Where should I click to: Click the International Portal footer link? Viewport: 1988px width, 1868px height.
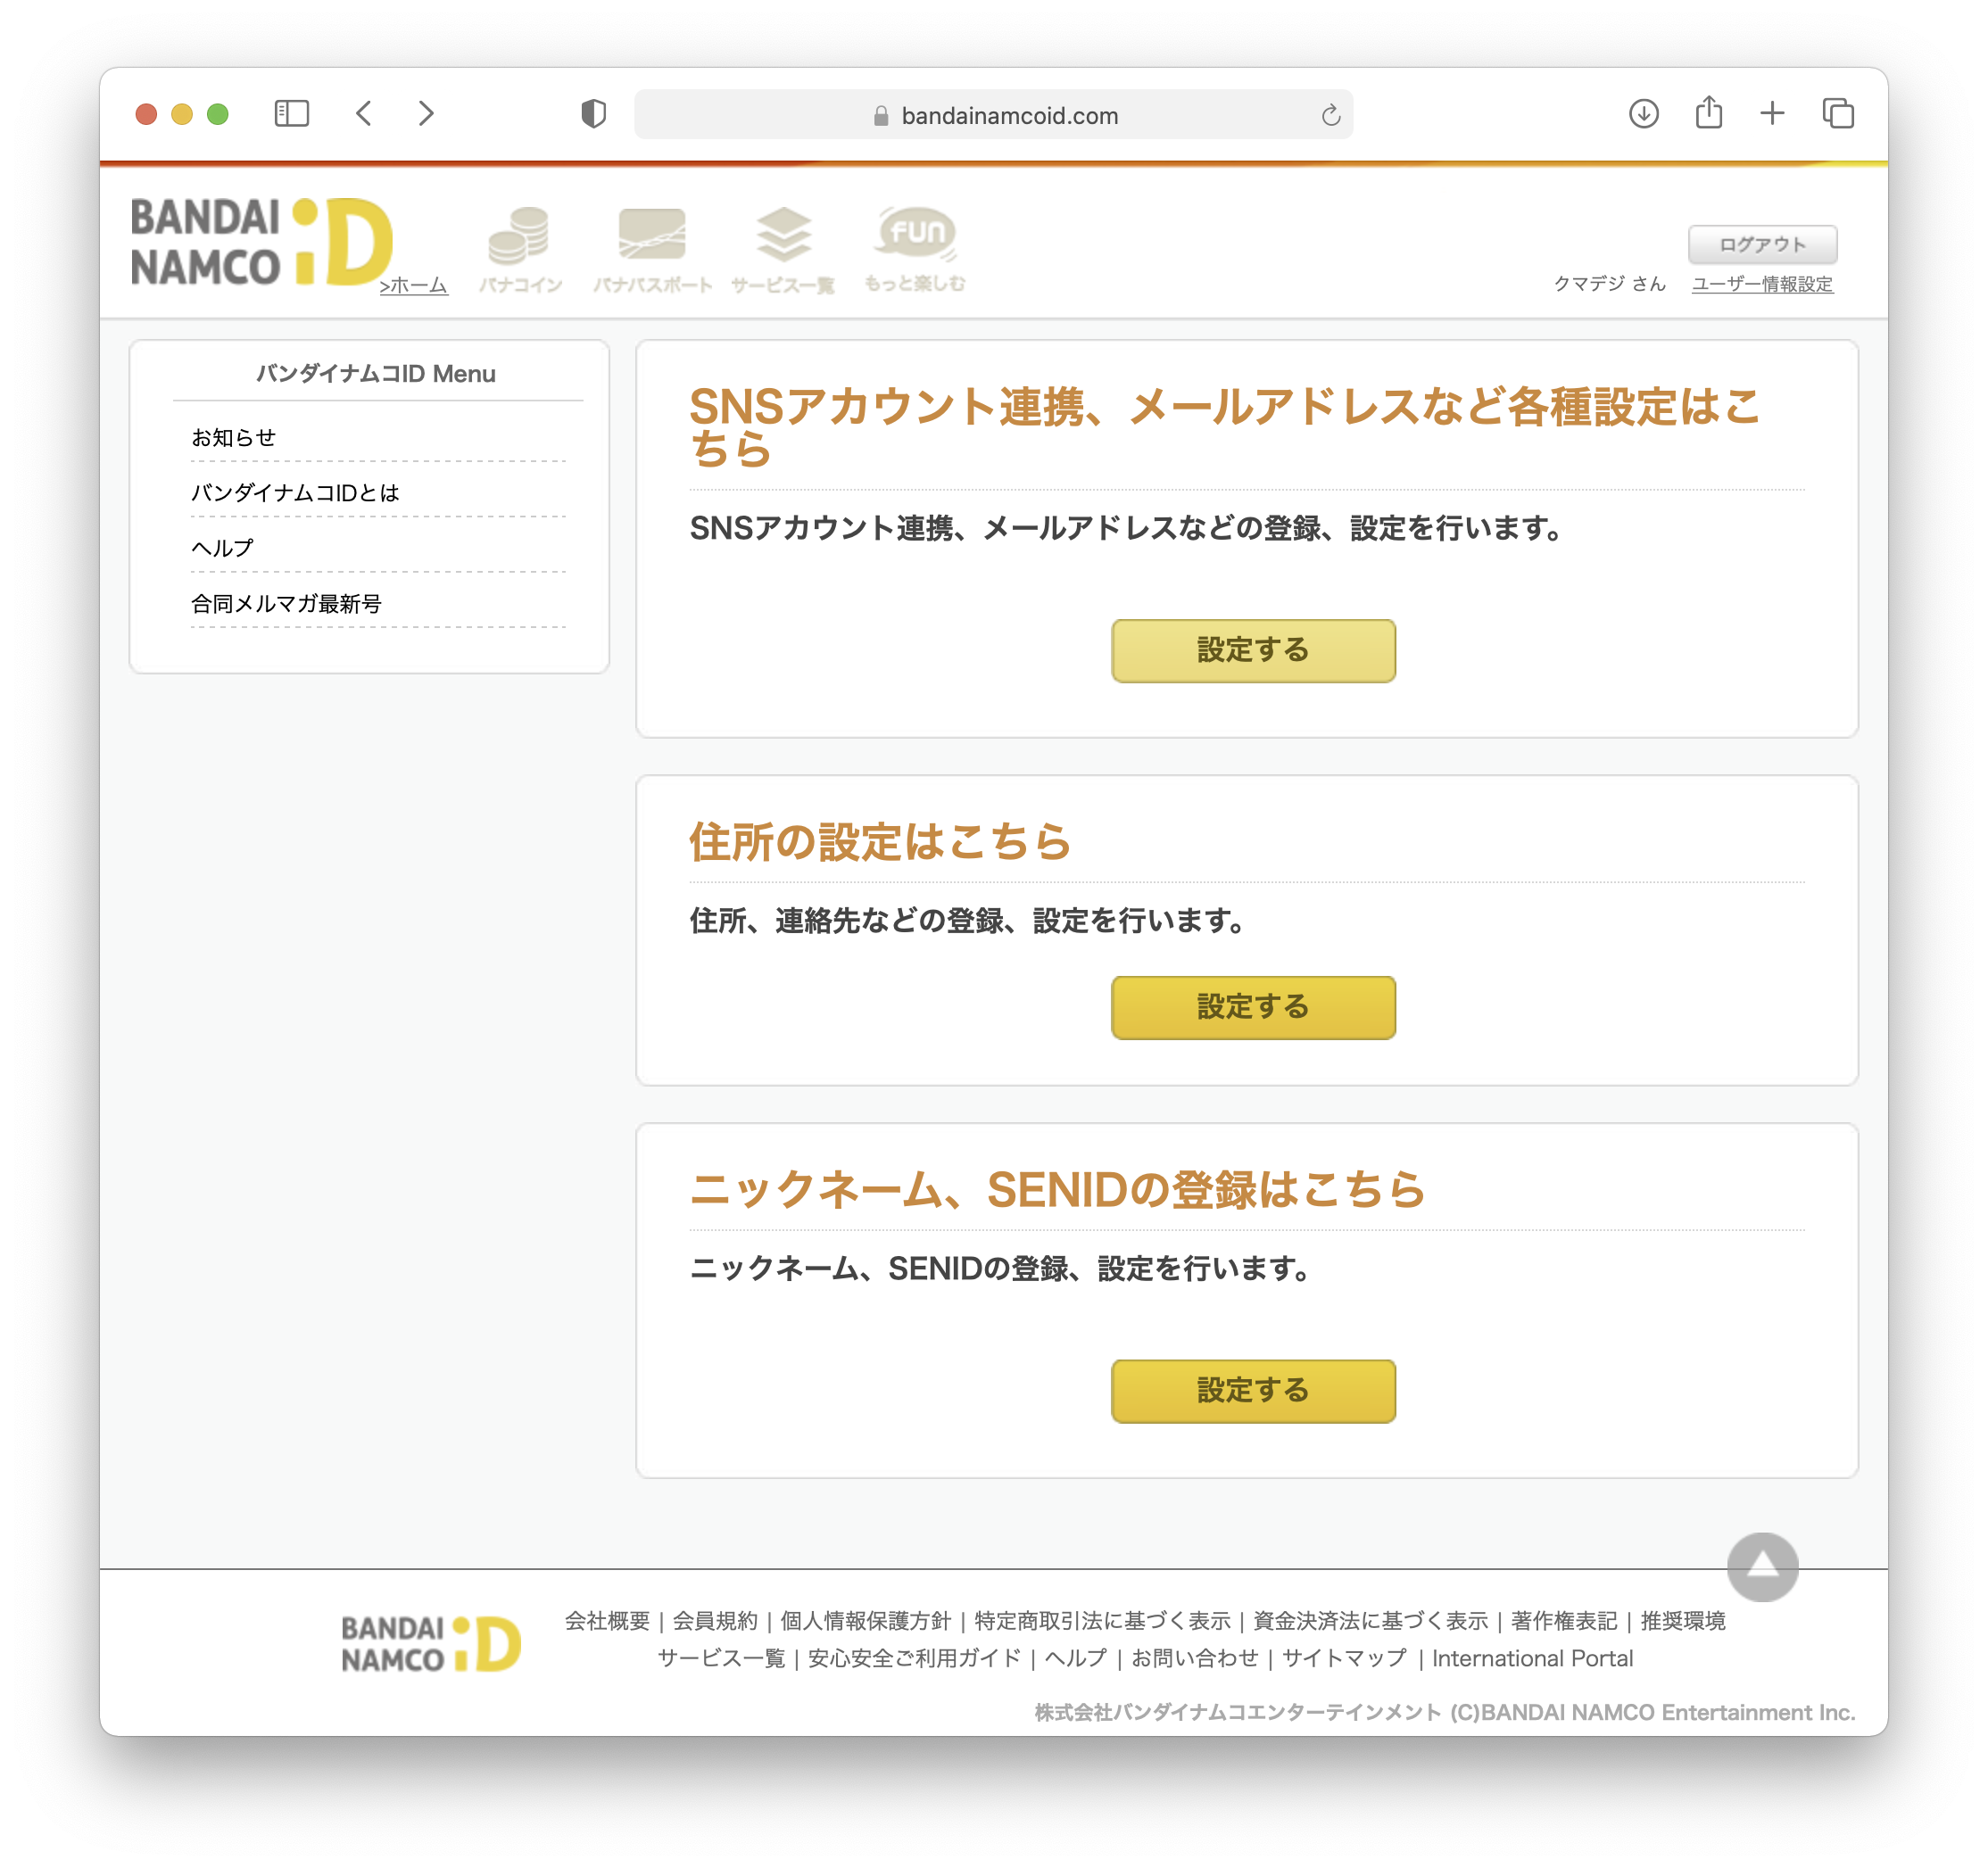coord(1532,1658)
